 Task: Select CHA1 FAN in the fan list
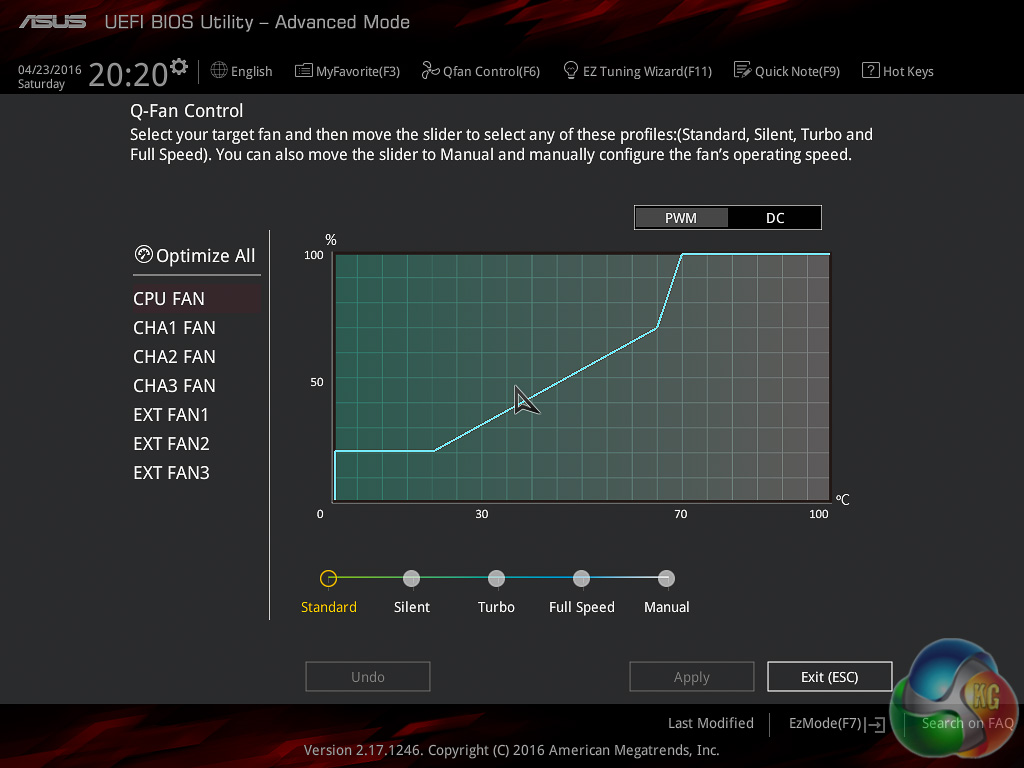coord(174,328)
